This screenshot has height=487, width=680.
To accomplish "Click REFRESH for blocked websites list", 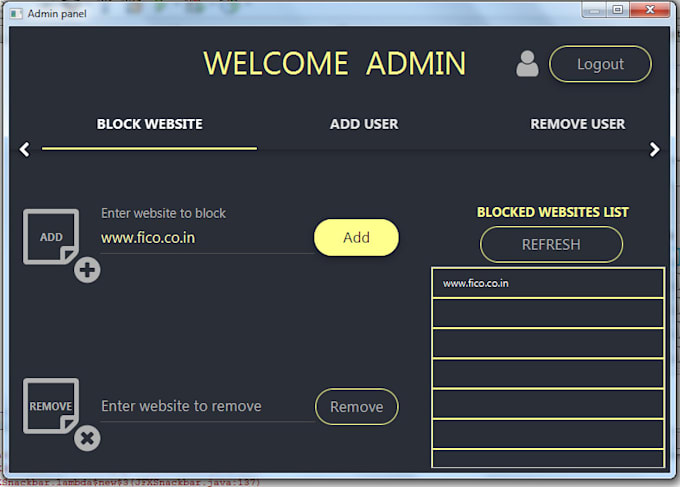I will tap(551, 245).
